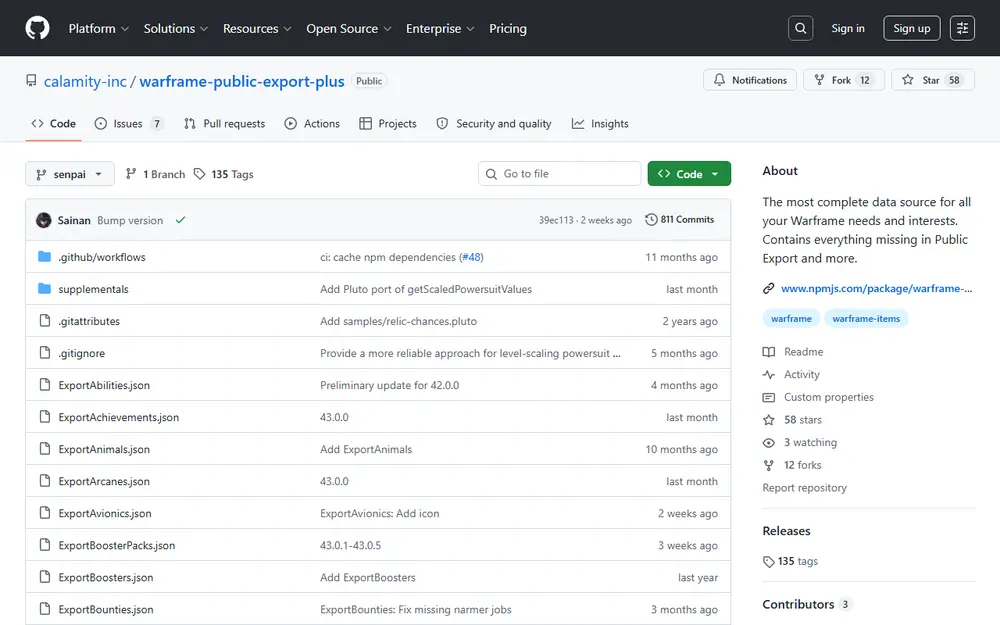Screen dimensions: 1000x625
Task: Click the 811 Commits history icon
Action: [x=651, y=219]
